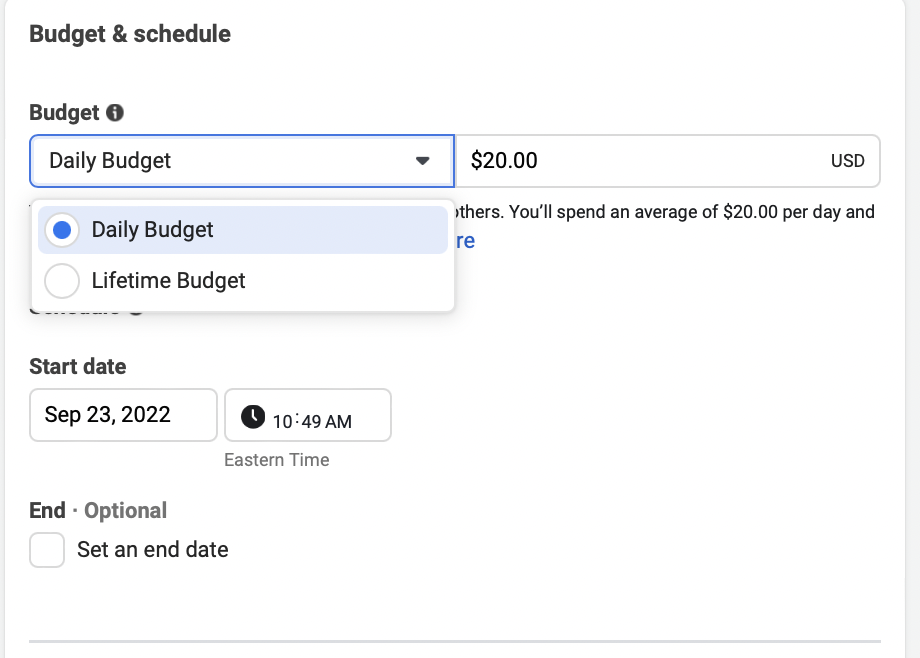The height and width of the screenshot is (658, 920).
Task: Click the Budget & schedule heading
Action: coord(130,34)
